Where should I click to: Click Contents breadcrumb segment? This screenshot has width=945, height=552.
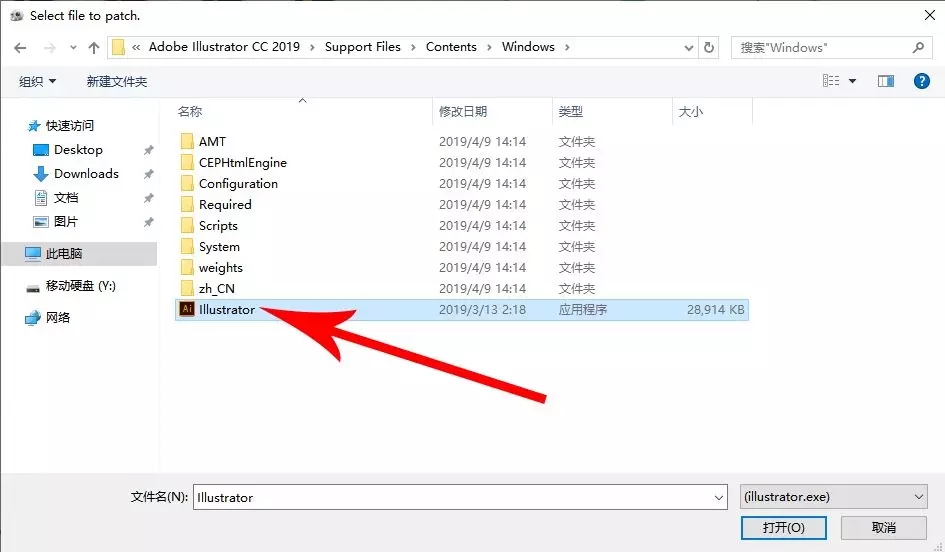[451, 47]
